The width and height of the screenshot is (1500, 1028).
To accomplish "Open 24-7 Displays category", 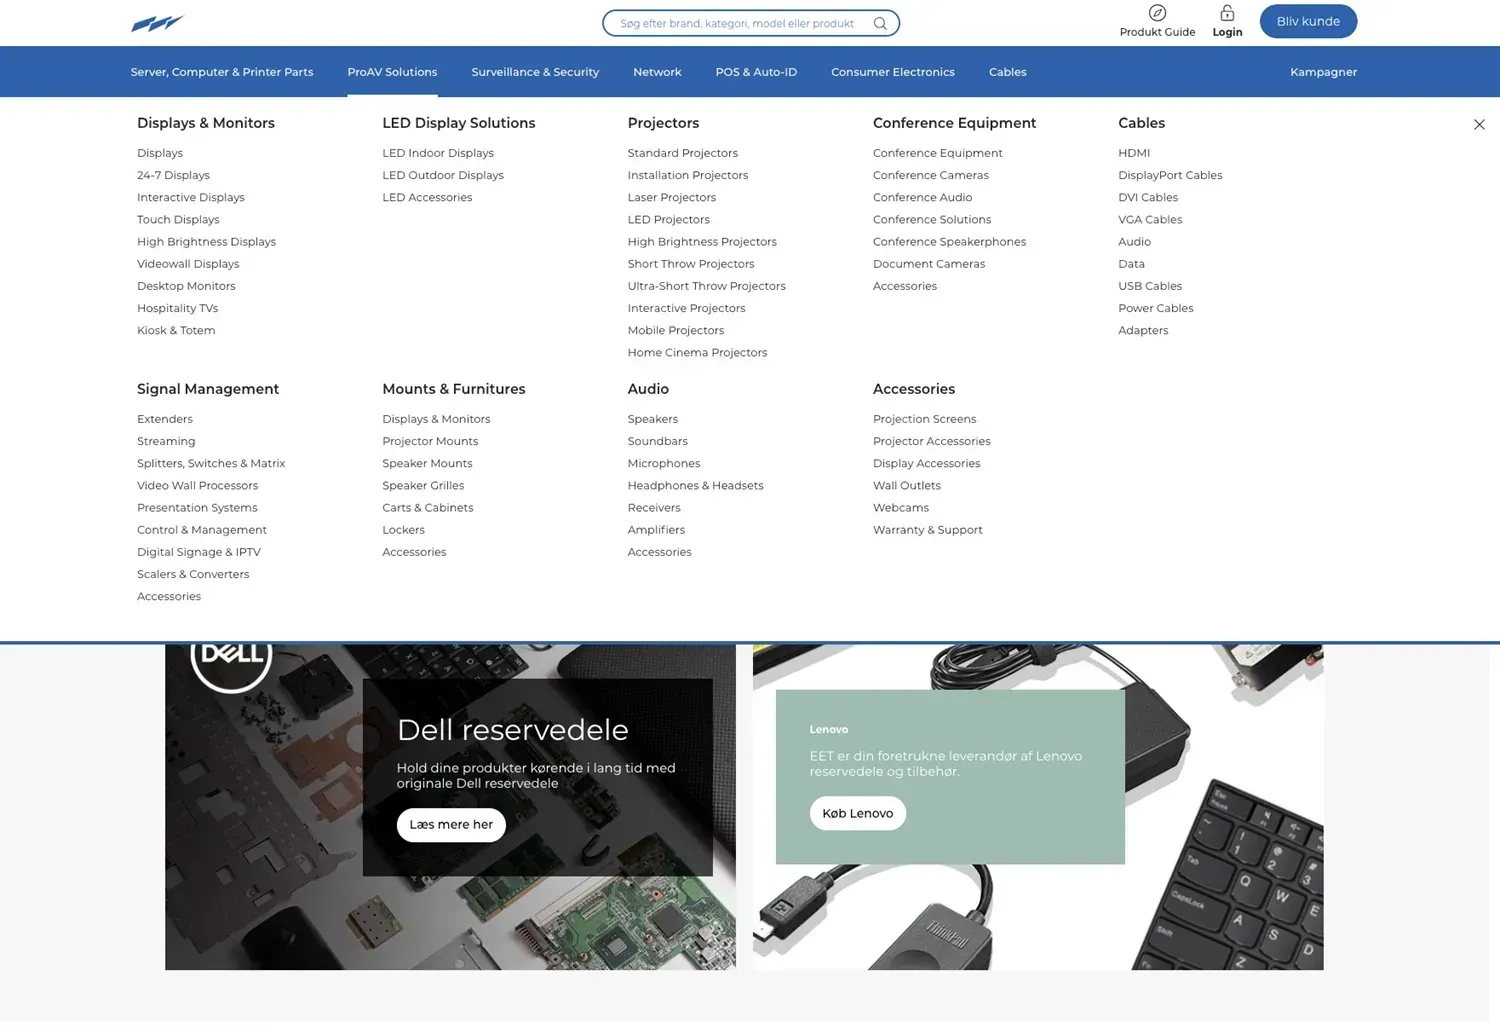I will coord(173,175).
